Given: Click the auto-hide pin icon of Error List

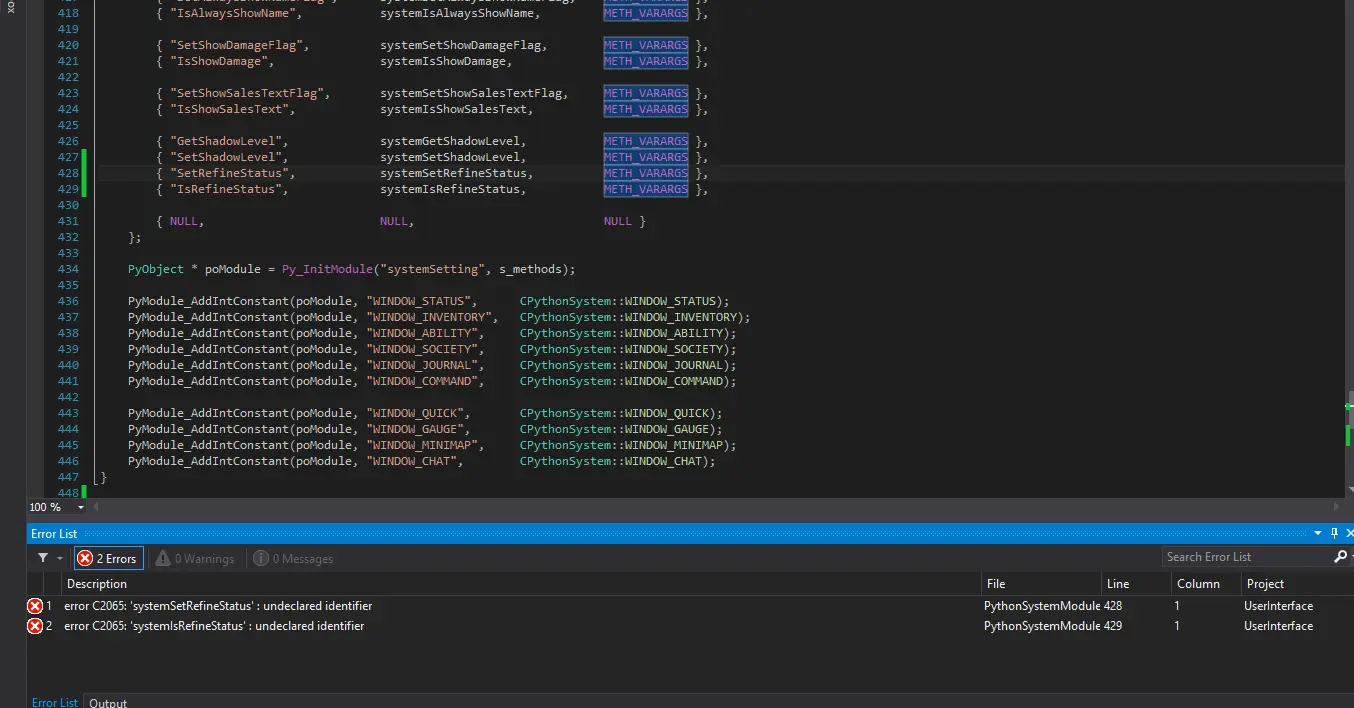Looking at the screenshot, I should (1333, 534).
